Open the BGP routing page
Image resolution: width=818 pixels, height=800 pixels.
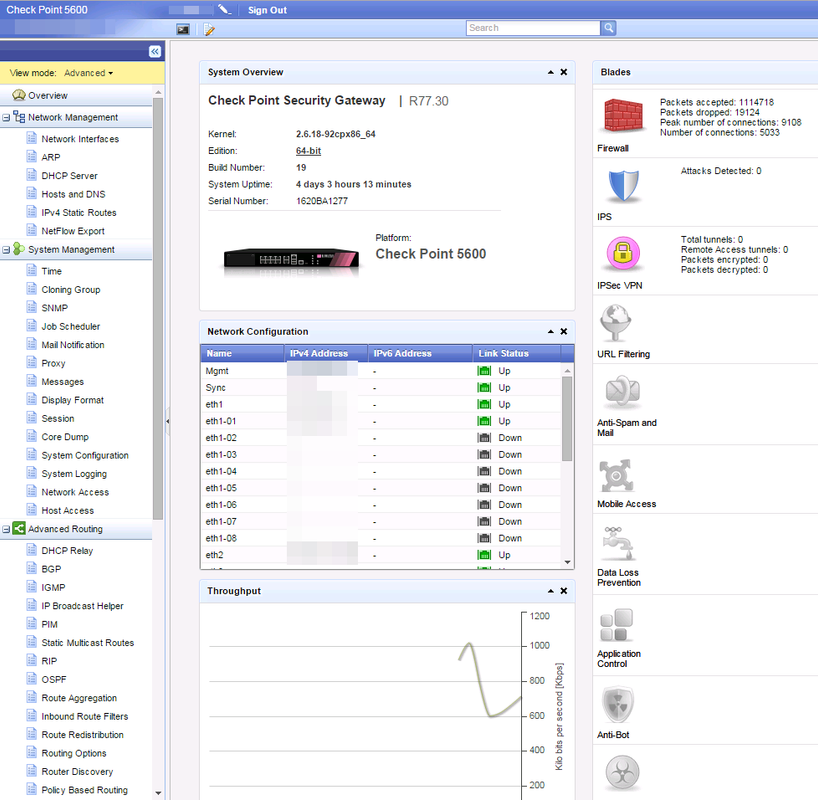tap(51, 569)
